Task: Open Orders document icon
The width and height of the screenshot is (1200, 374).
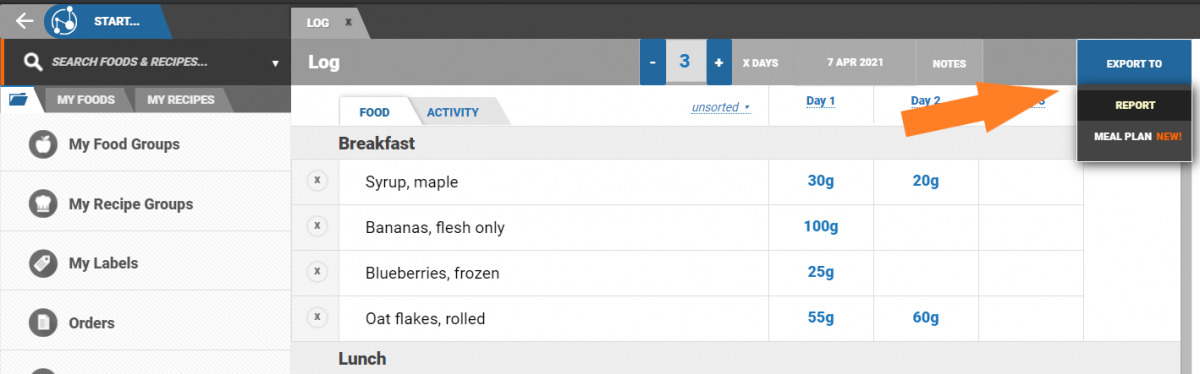Action: coord(43,323)
